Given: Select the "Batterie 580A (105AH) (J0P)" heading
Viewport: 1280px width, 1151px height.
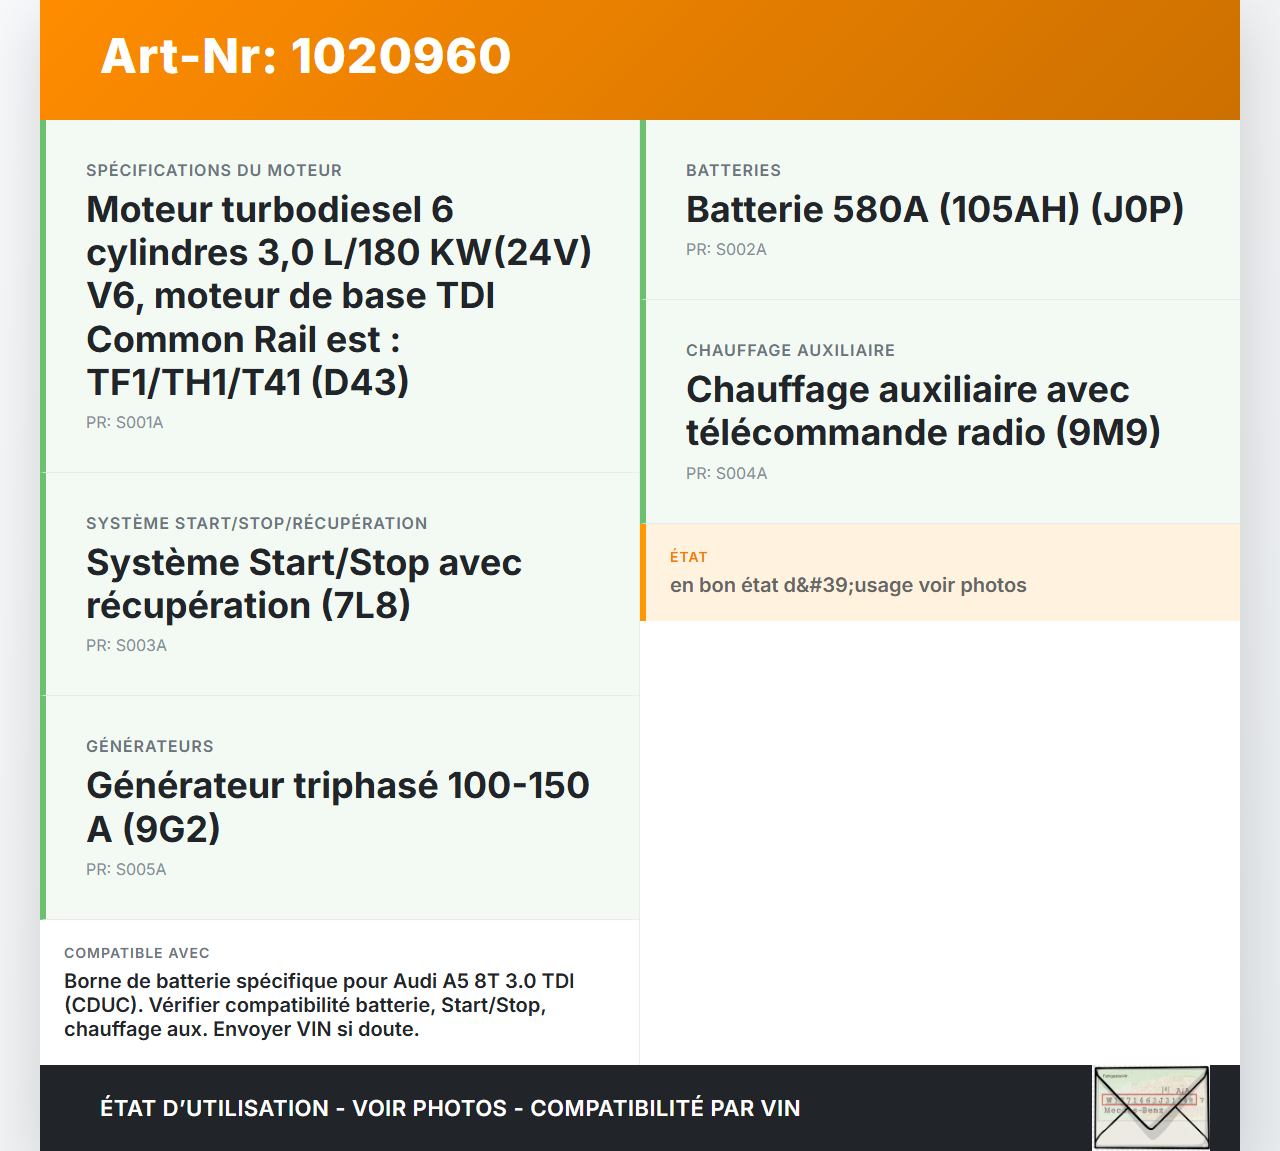Looking at the screenshot, I should pos(935,210).
